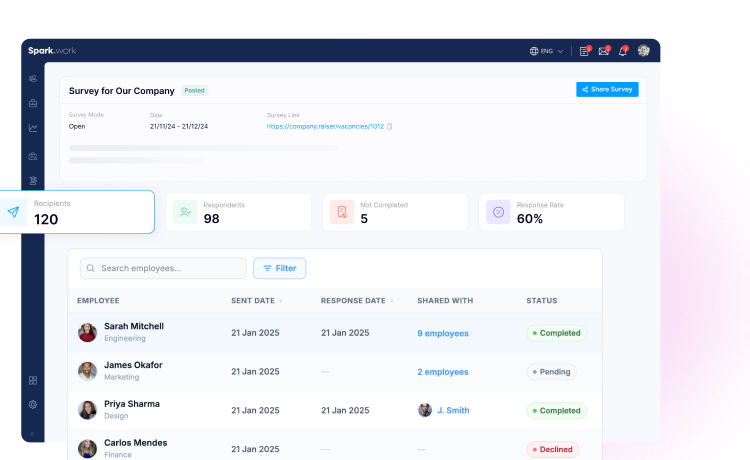The image size is (750, 460).
Task: Click the Posted status badge
Action: pos(195,90)
